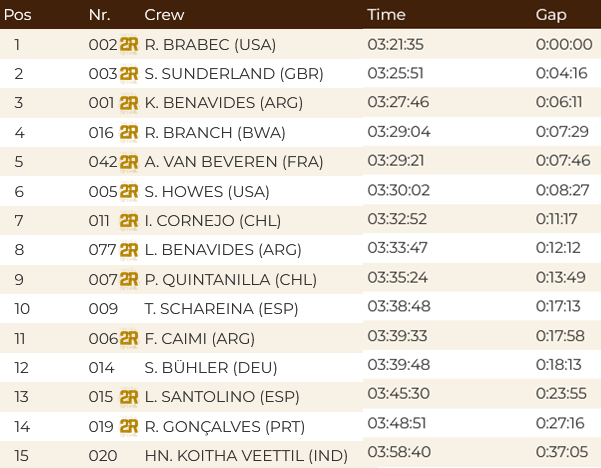Sort results by the Time column header

(386, 14)
